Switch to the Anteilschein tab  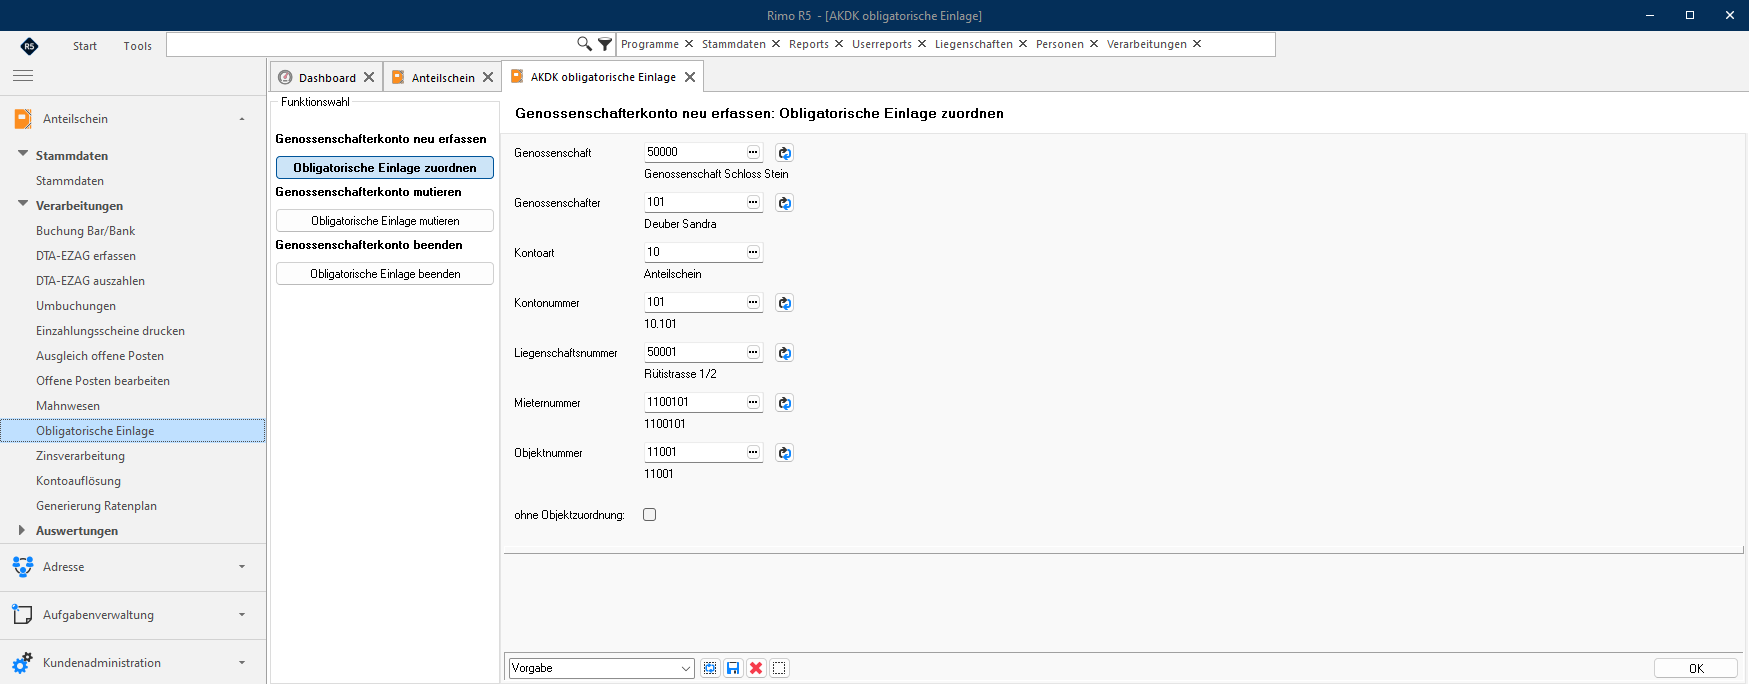click(443, 78)
